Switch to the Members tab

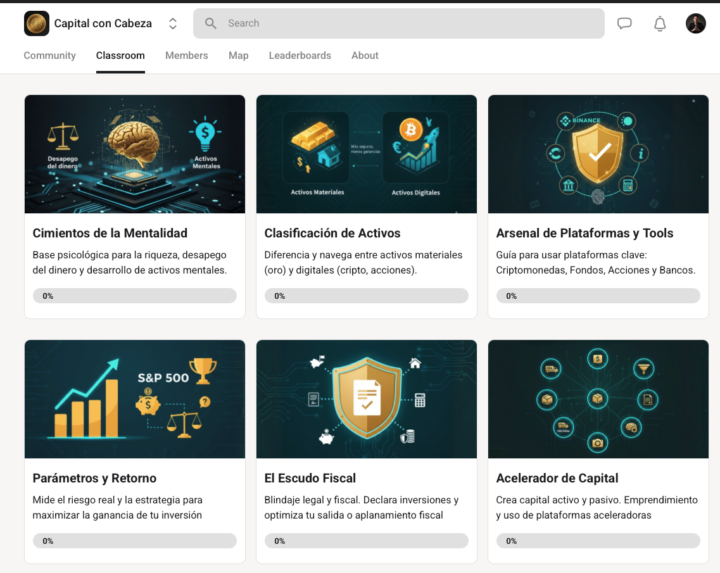click(x=186, y=56)
